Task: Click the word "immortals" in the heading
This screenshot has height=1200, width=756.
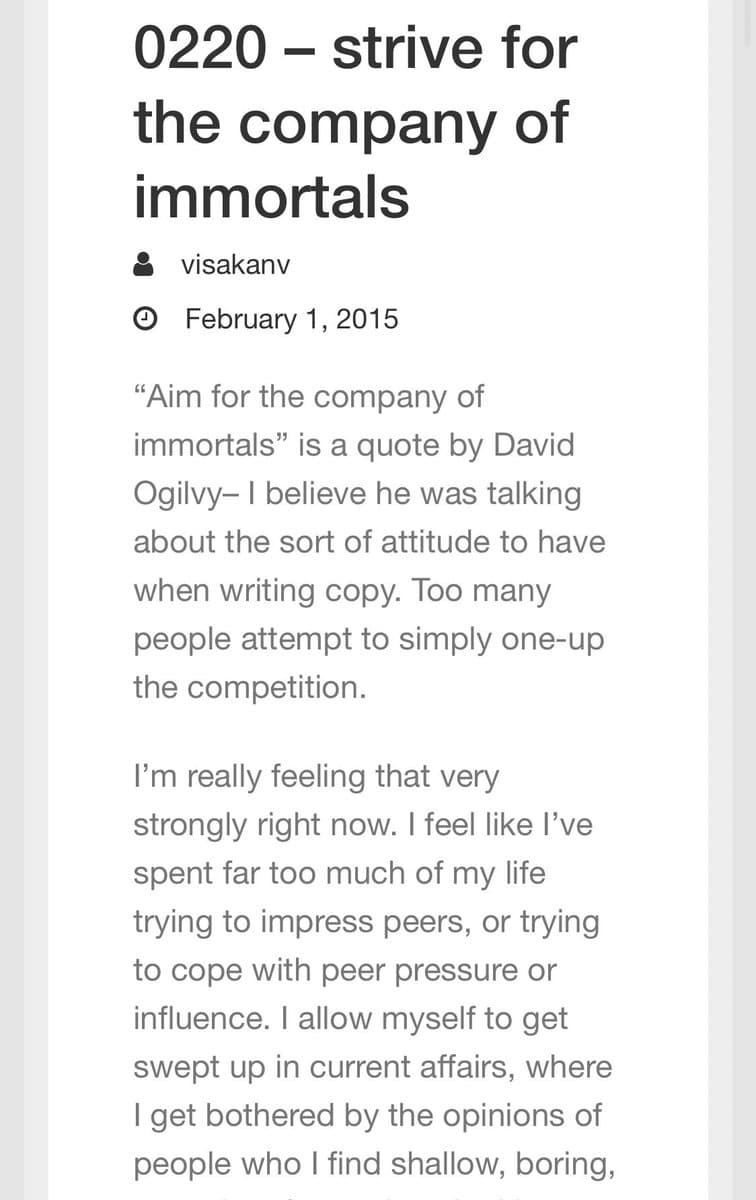Action: 271,194
